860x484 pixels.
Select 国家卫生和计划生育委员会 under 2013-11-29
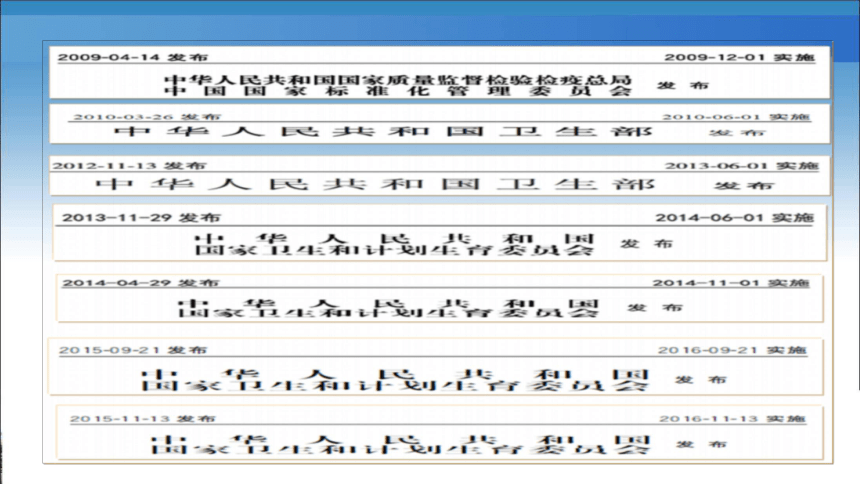coord(394,250)
